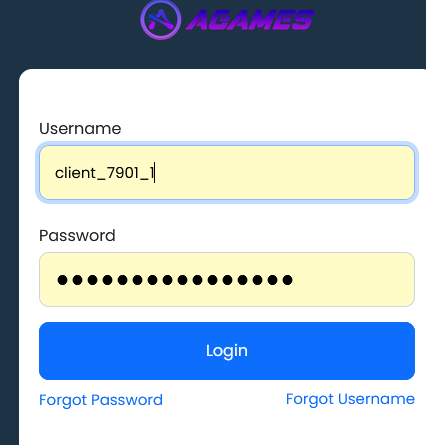This screenshot has height=445, width=426.
Task: Open the Forgot Username link
Action: (350, 399)
